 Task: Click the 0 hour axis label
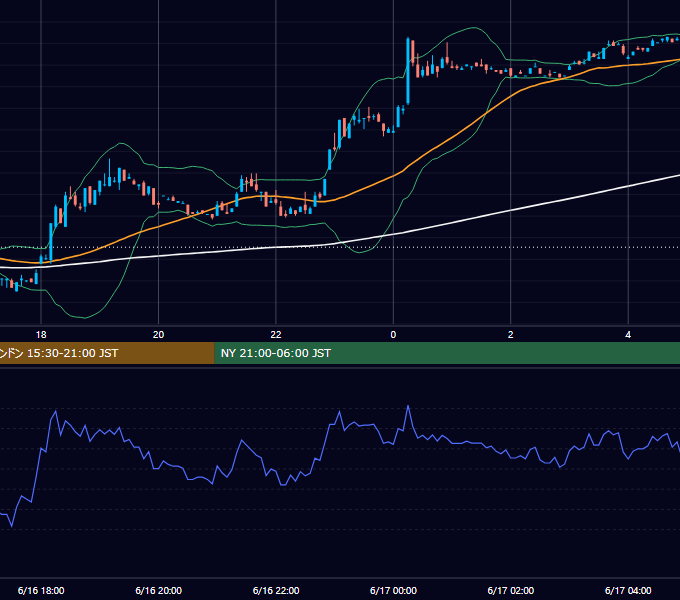(x=393, y=335)
